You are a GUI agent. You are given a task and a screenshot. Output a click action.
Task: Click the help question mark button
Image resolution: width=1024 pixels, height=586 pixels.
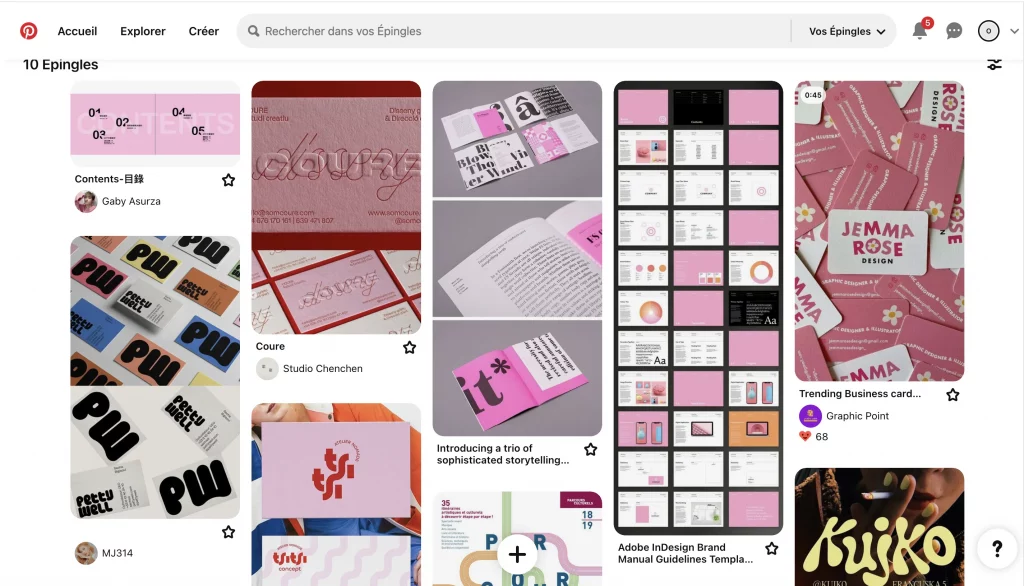click(997, 549)
